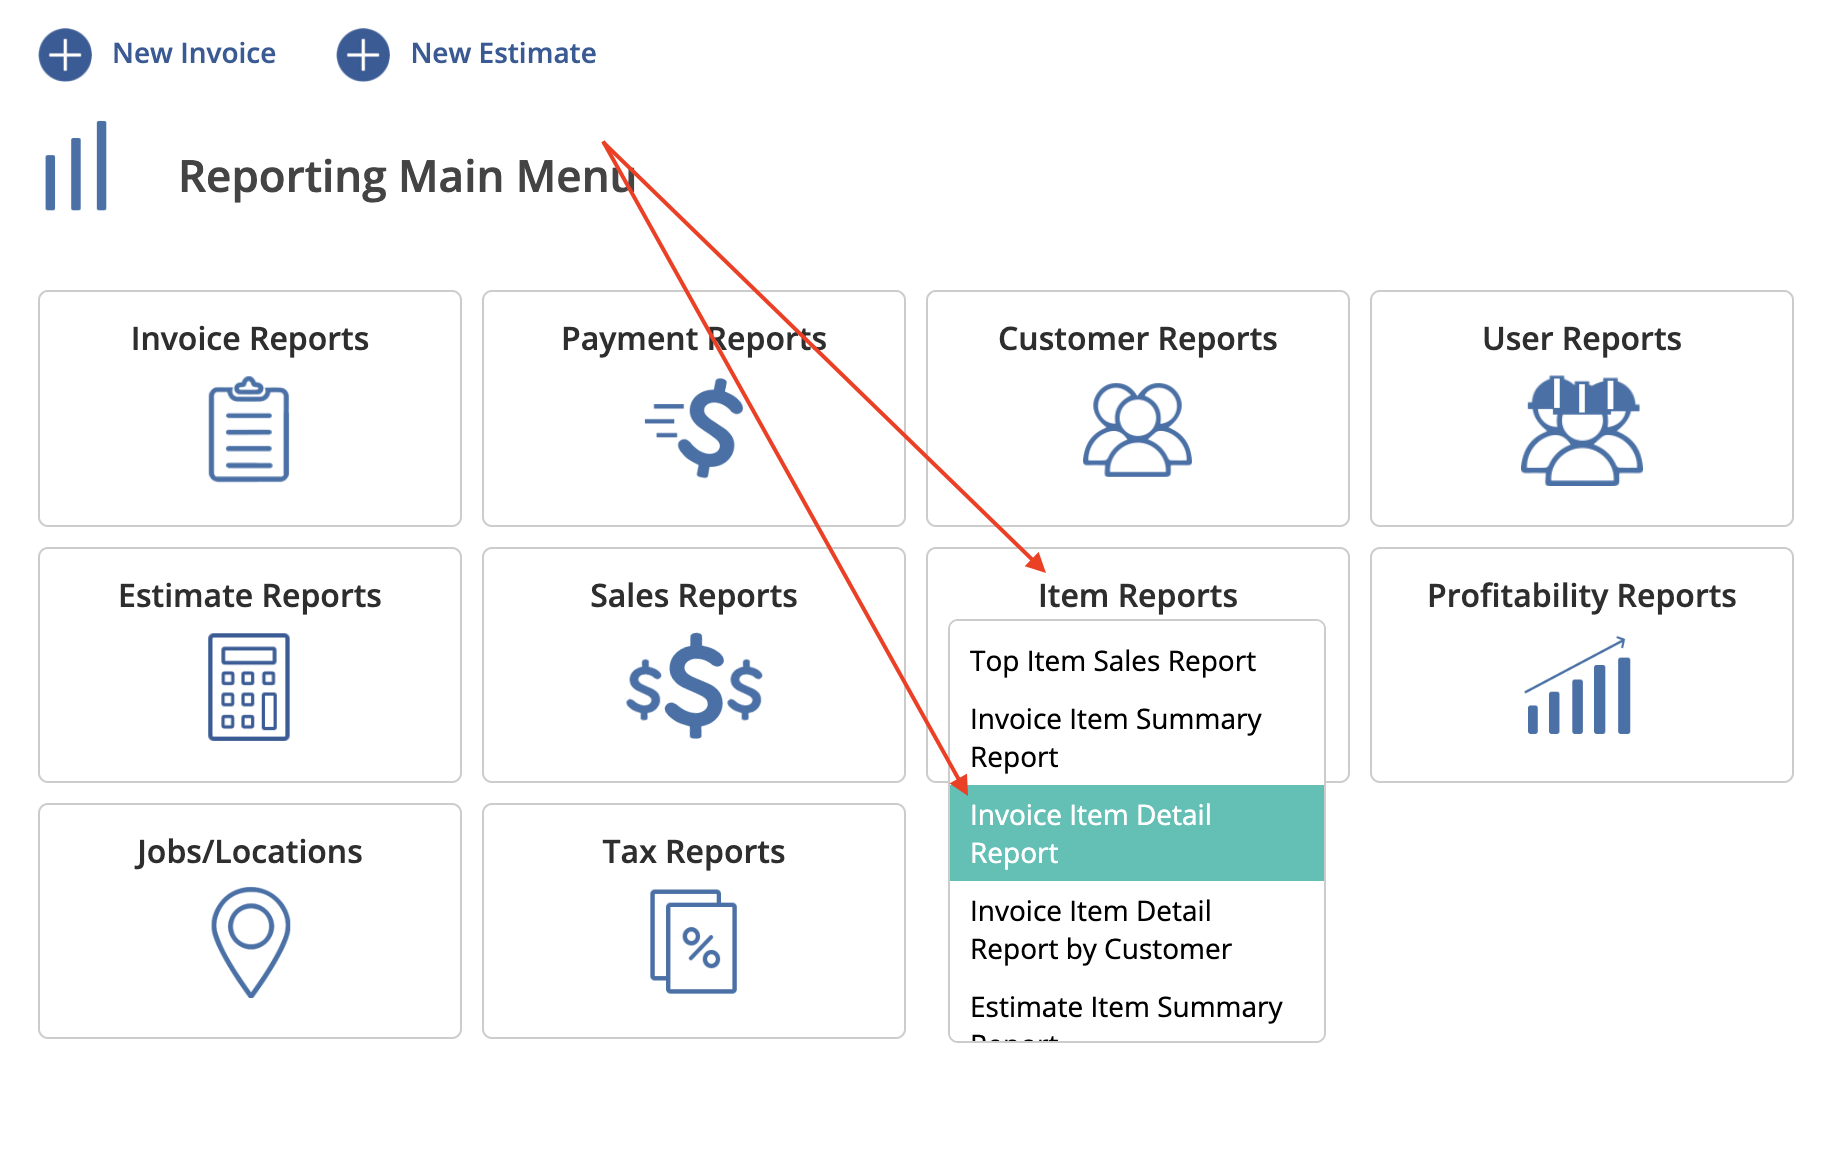Click the New Invoice link
Image resolution: width=1844 pixels, height=1168 pixels.
193,53
